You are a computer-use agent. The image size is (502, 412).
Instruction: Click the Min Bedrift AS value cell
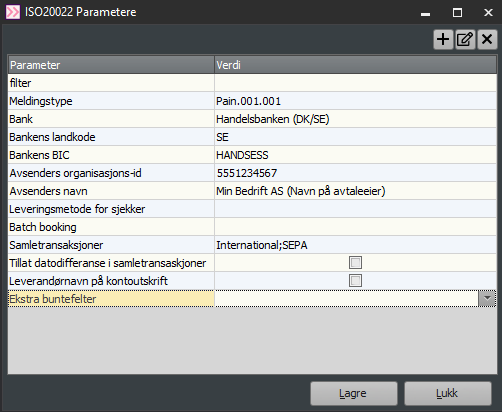pos(355,191)
